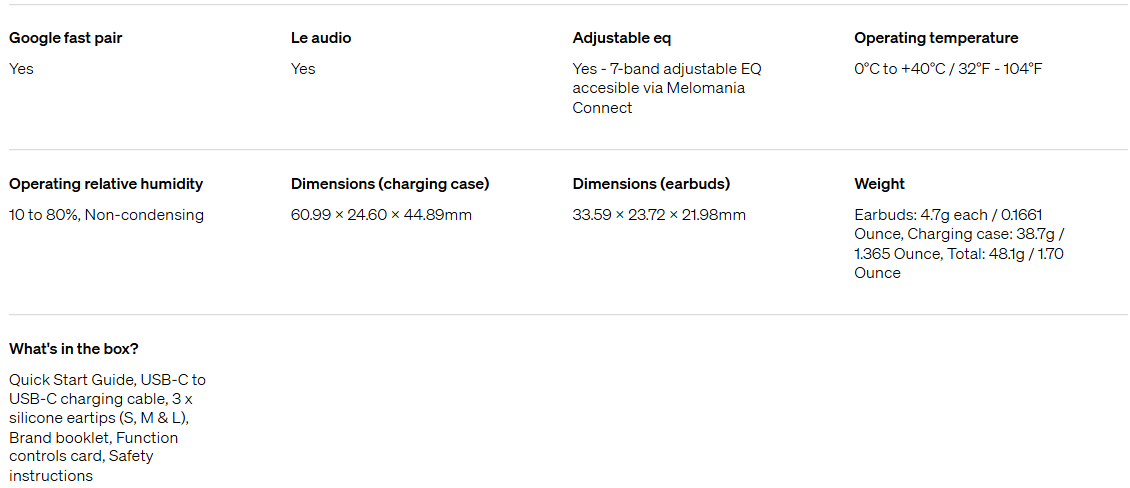Click the Dimensions (earbuds) heading
This screenshot has width=1130, height=488.
651,184
